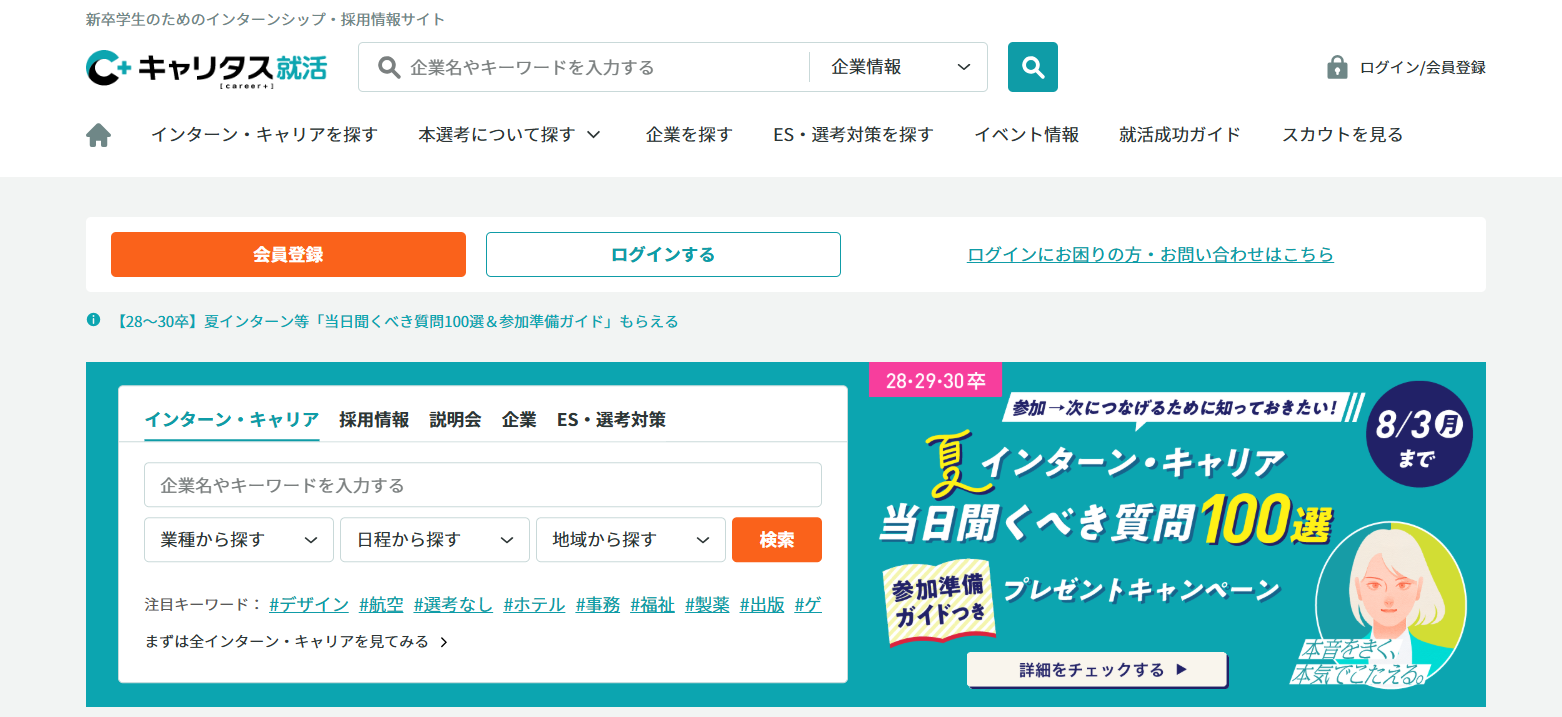1562x717 pixels.
Task: Click the teal magnifier search button
Action: click(x=1033, y=67)
